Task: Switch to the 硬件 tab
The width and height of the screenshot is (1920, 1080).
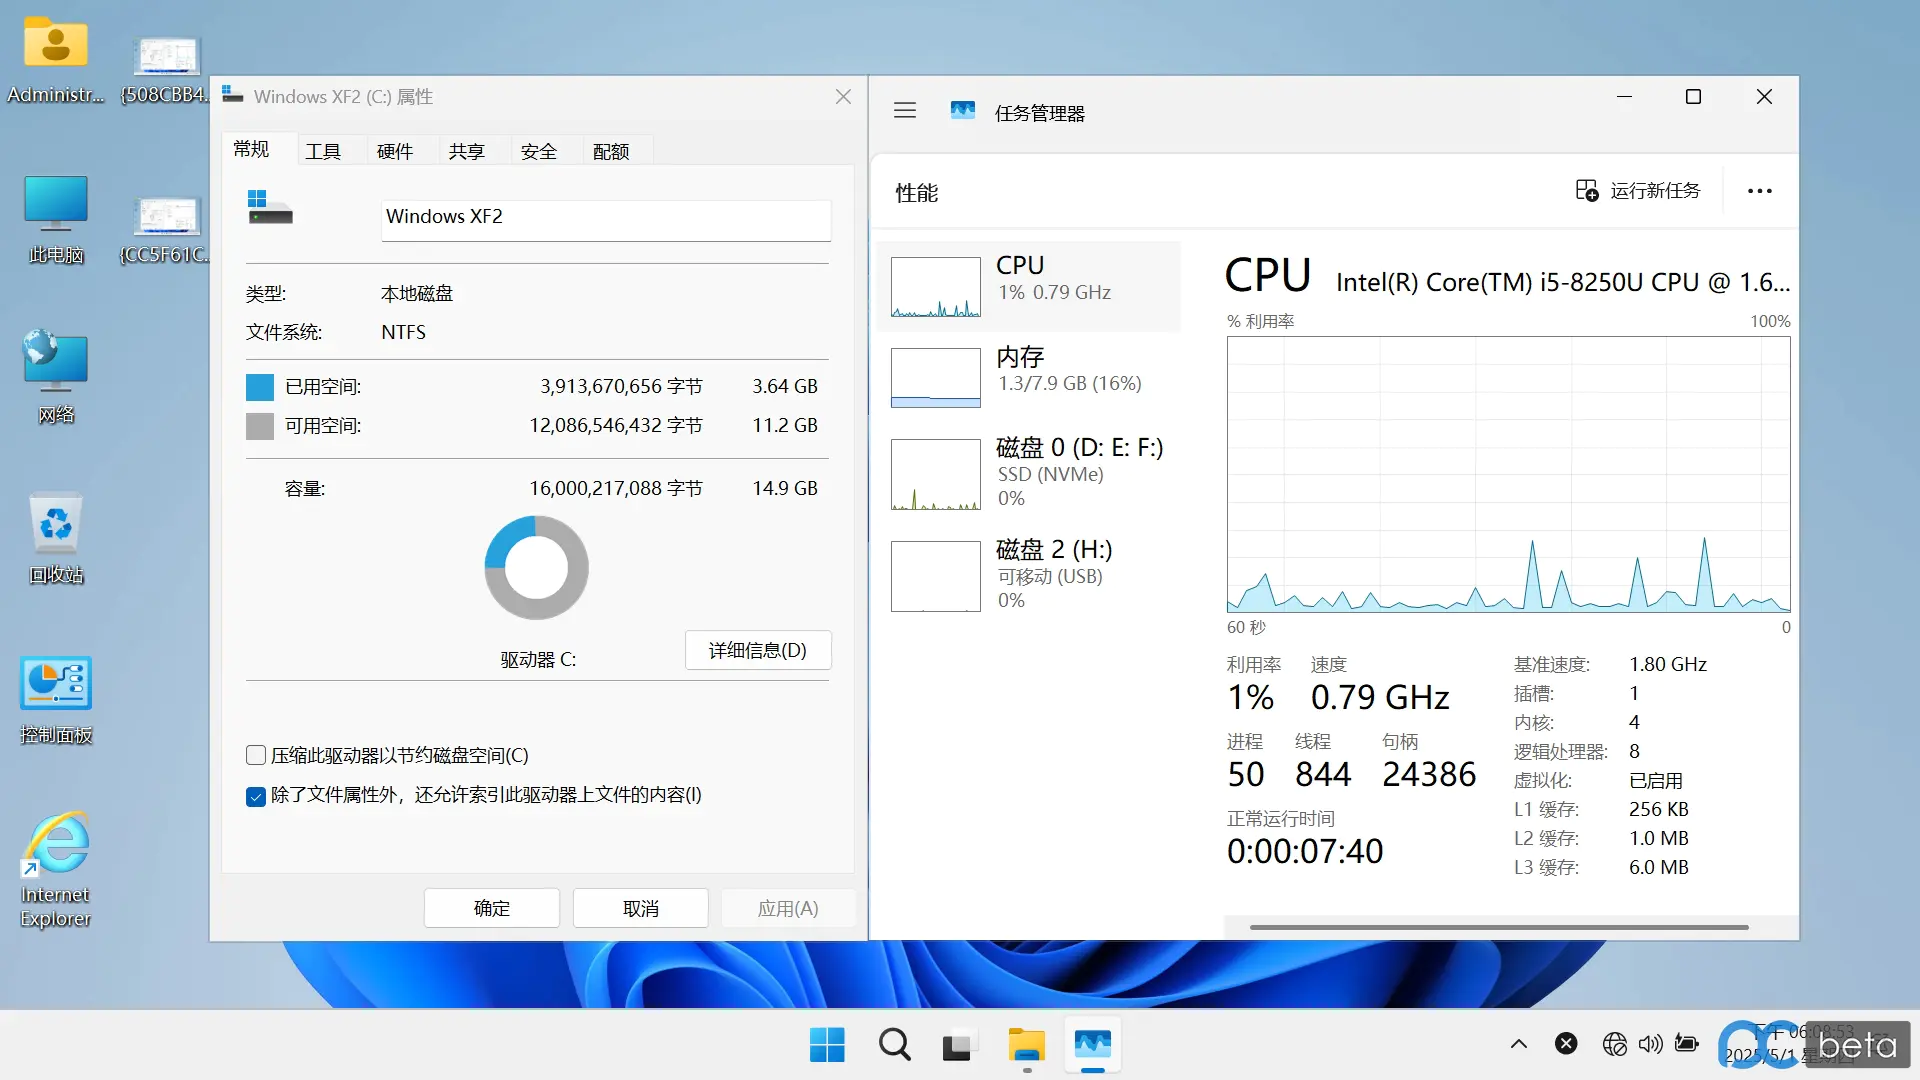Action: point(395,151)
